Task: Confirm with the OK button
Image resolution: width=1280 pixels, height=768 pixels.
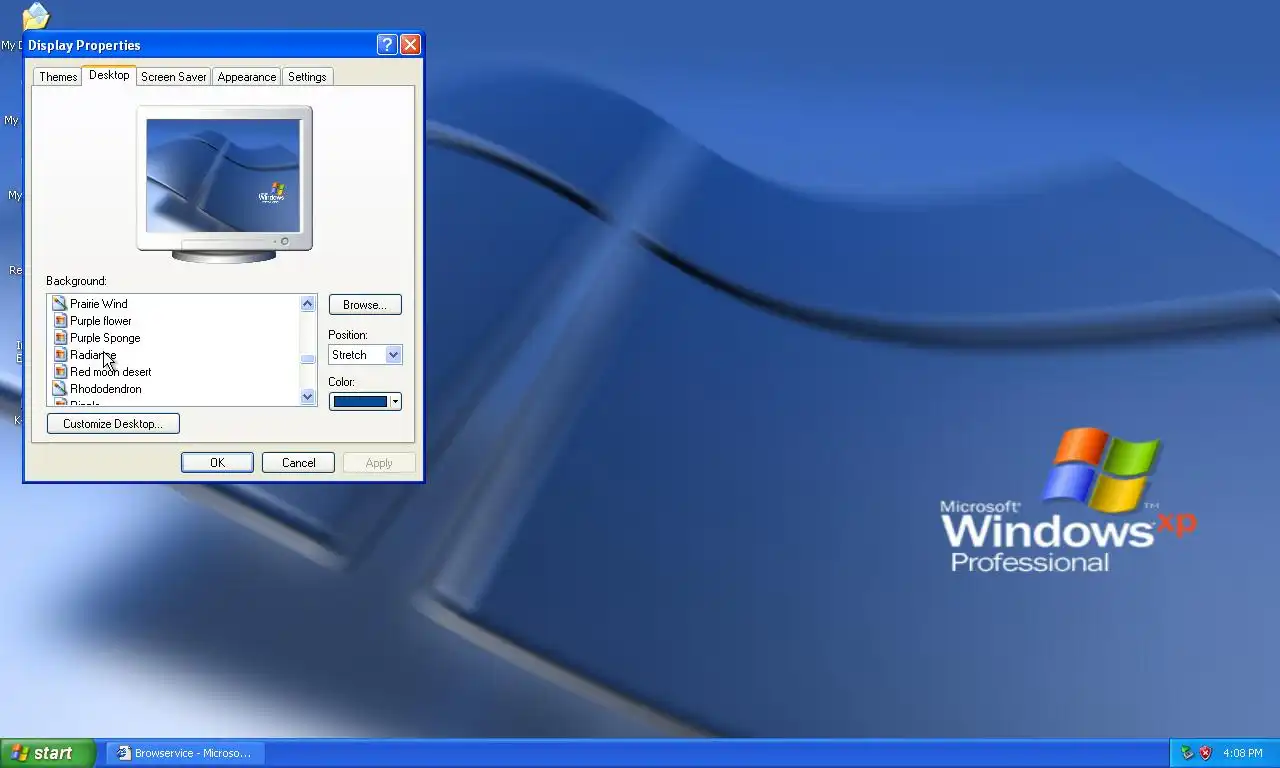Action: pos(217,463)
